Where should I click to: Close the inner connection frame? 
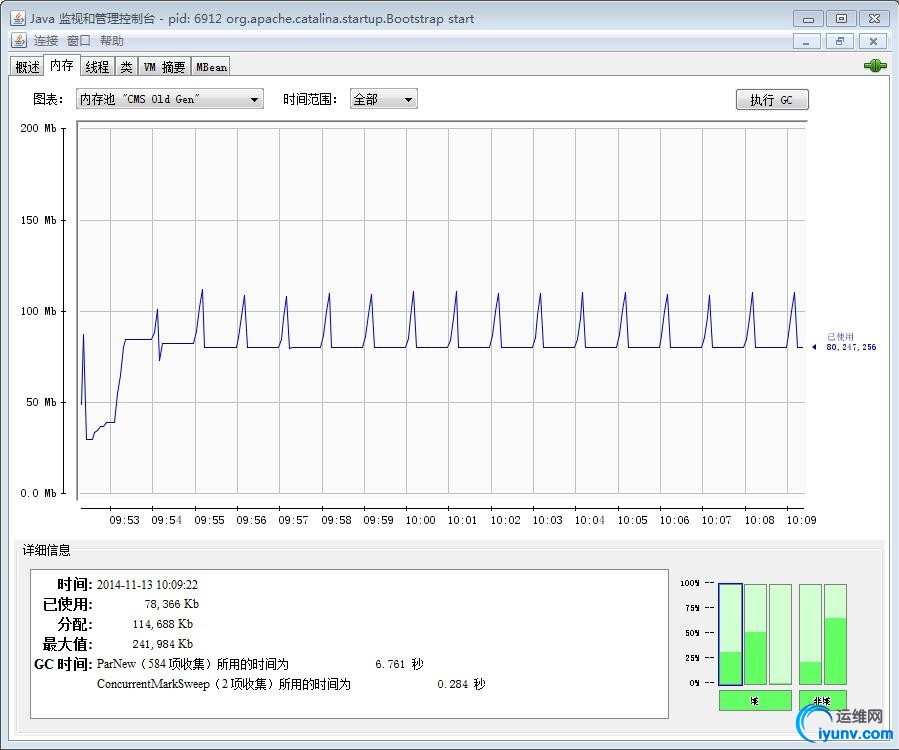(873, 41)
